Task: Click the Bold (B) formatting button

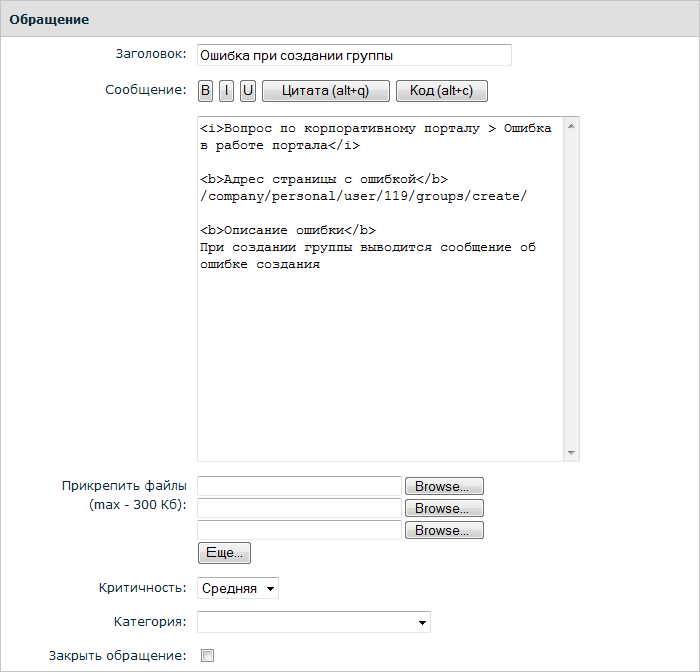Action: 205,91
